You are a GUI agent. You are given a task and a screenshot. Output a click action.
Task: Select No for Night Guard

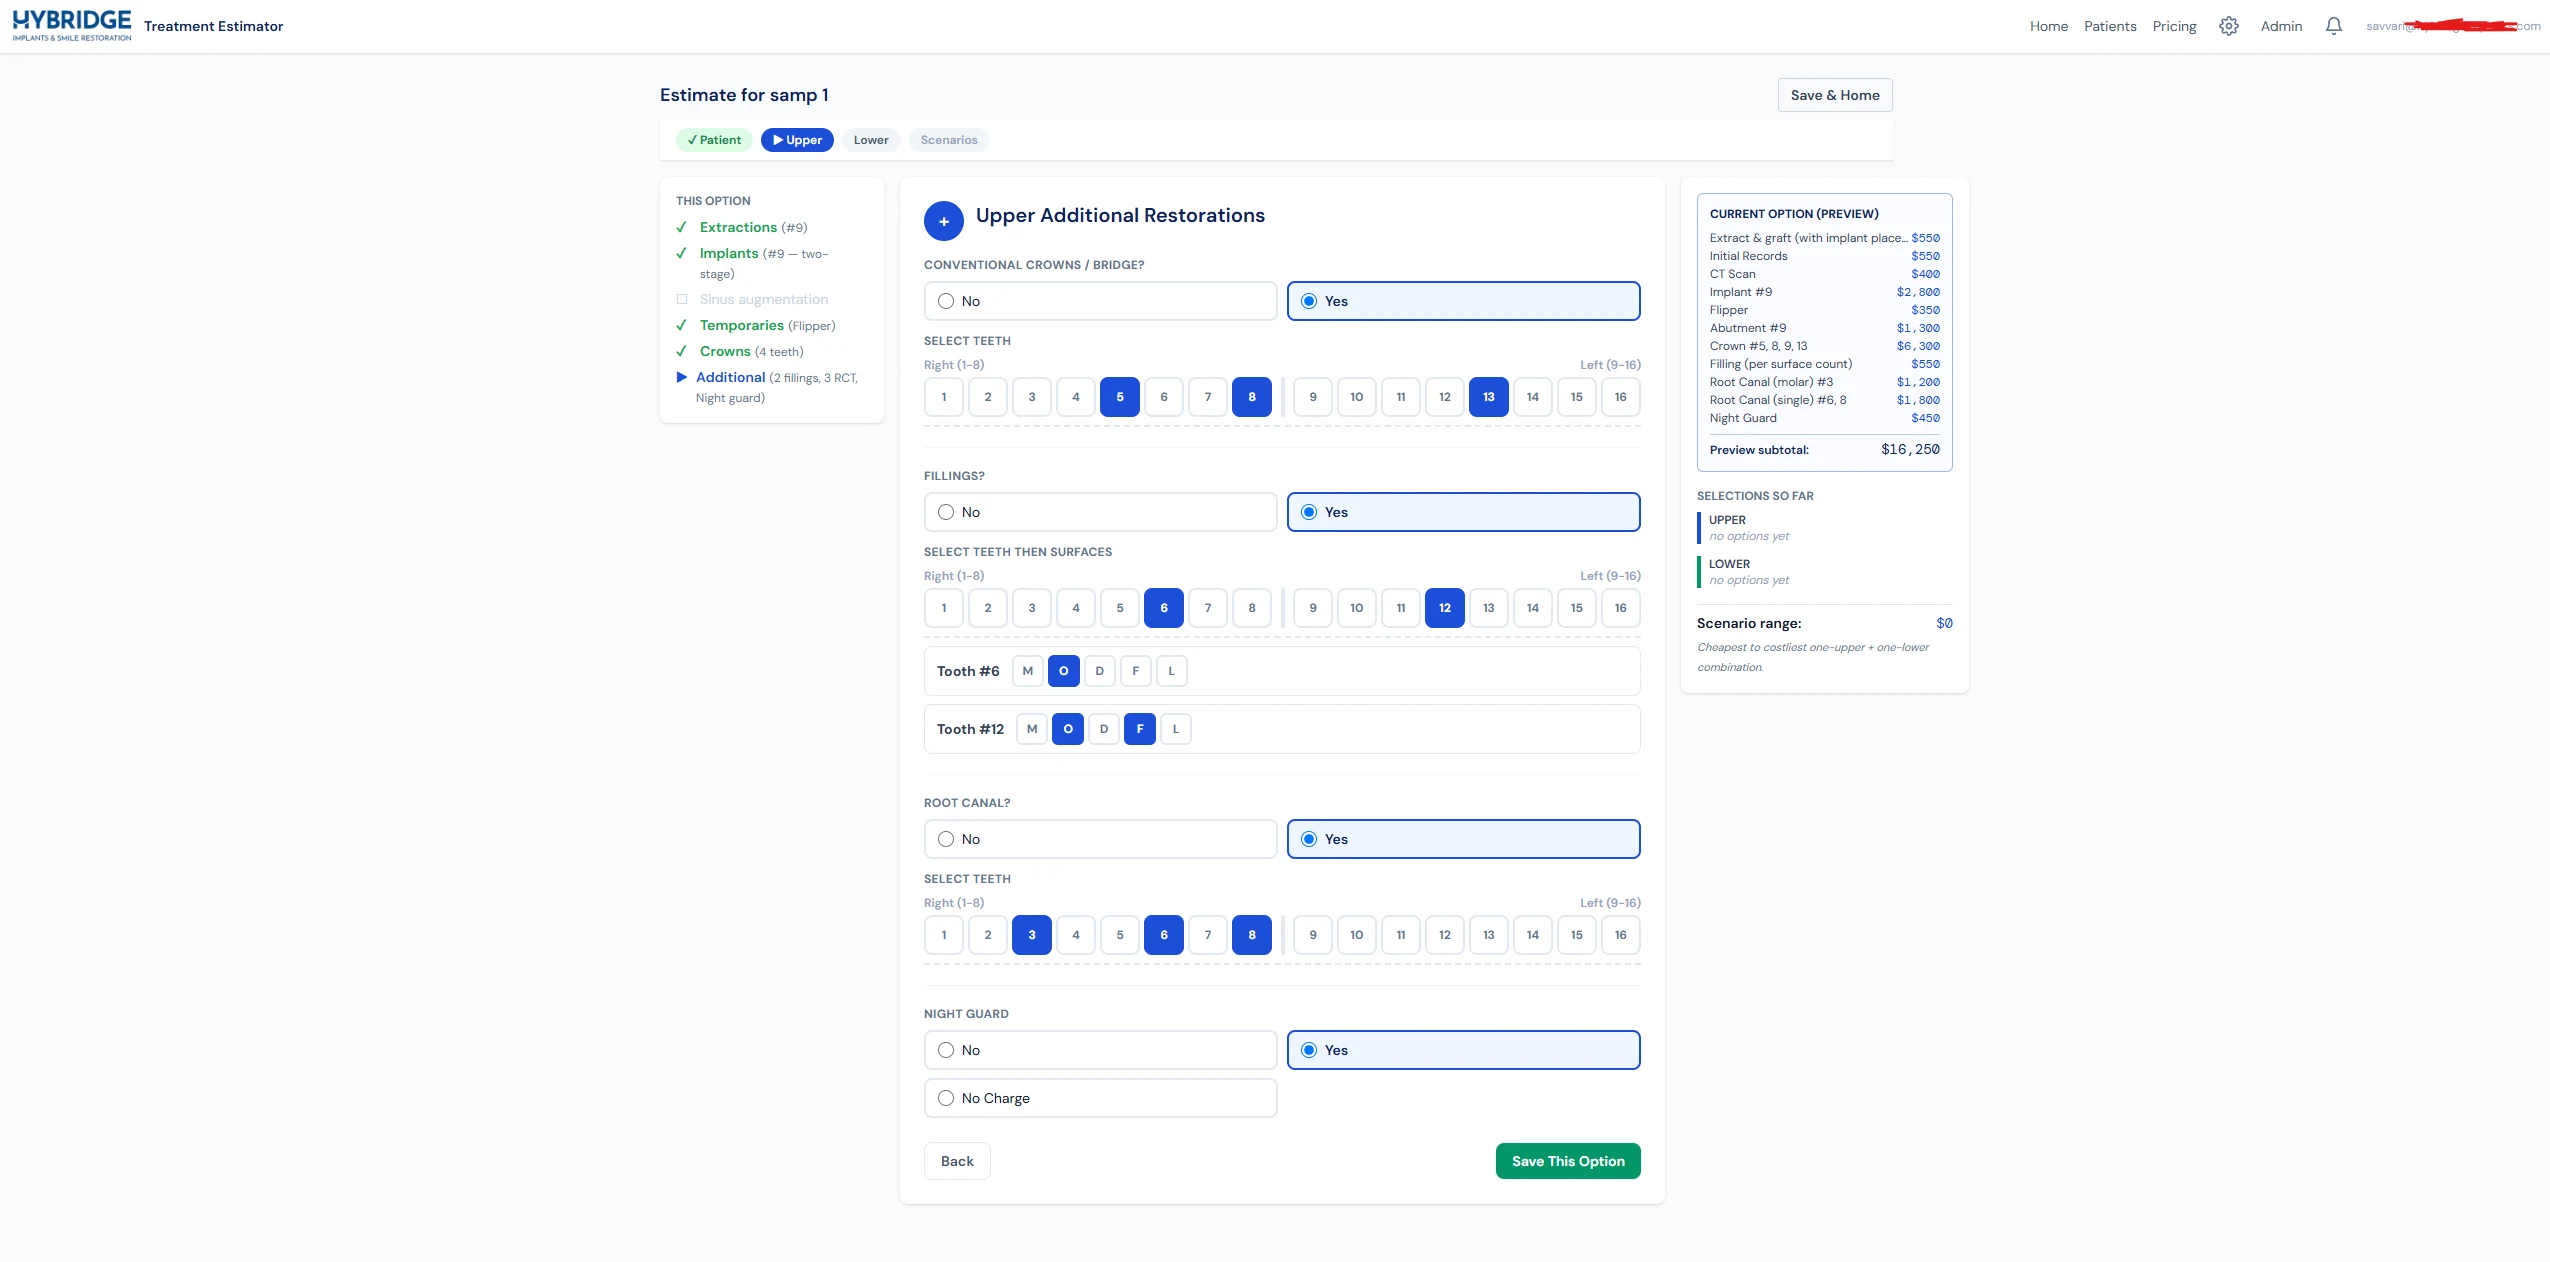1100,1050
